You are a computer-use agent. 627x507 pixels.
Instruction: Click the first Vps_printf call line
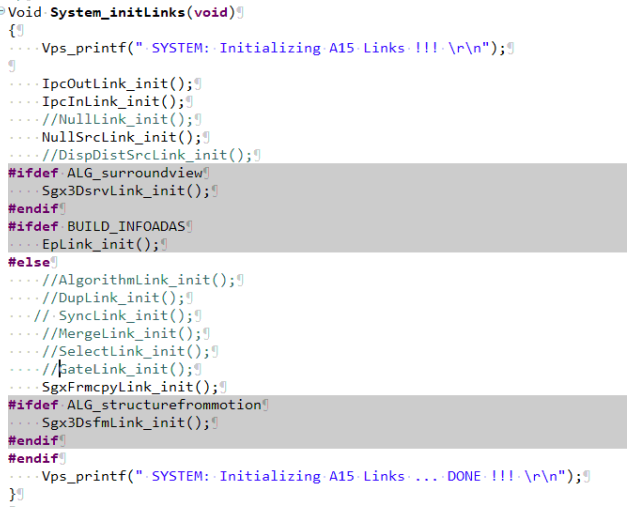click(x=274, y=48)
